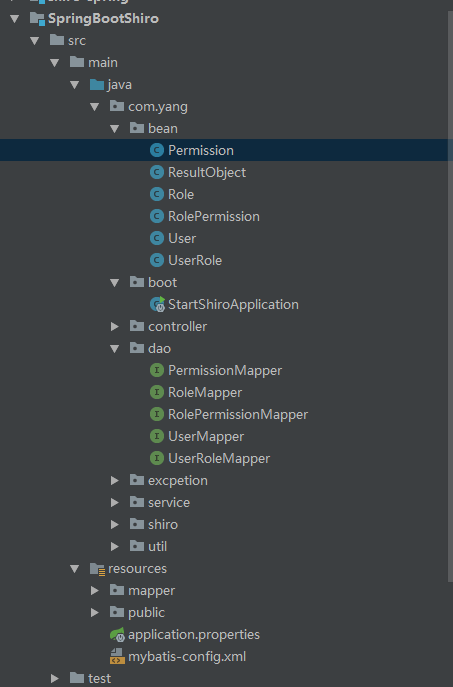Viewport: 453px width, 687px height.
Task: Click the resources folder icon
Action: pos(97,569)
